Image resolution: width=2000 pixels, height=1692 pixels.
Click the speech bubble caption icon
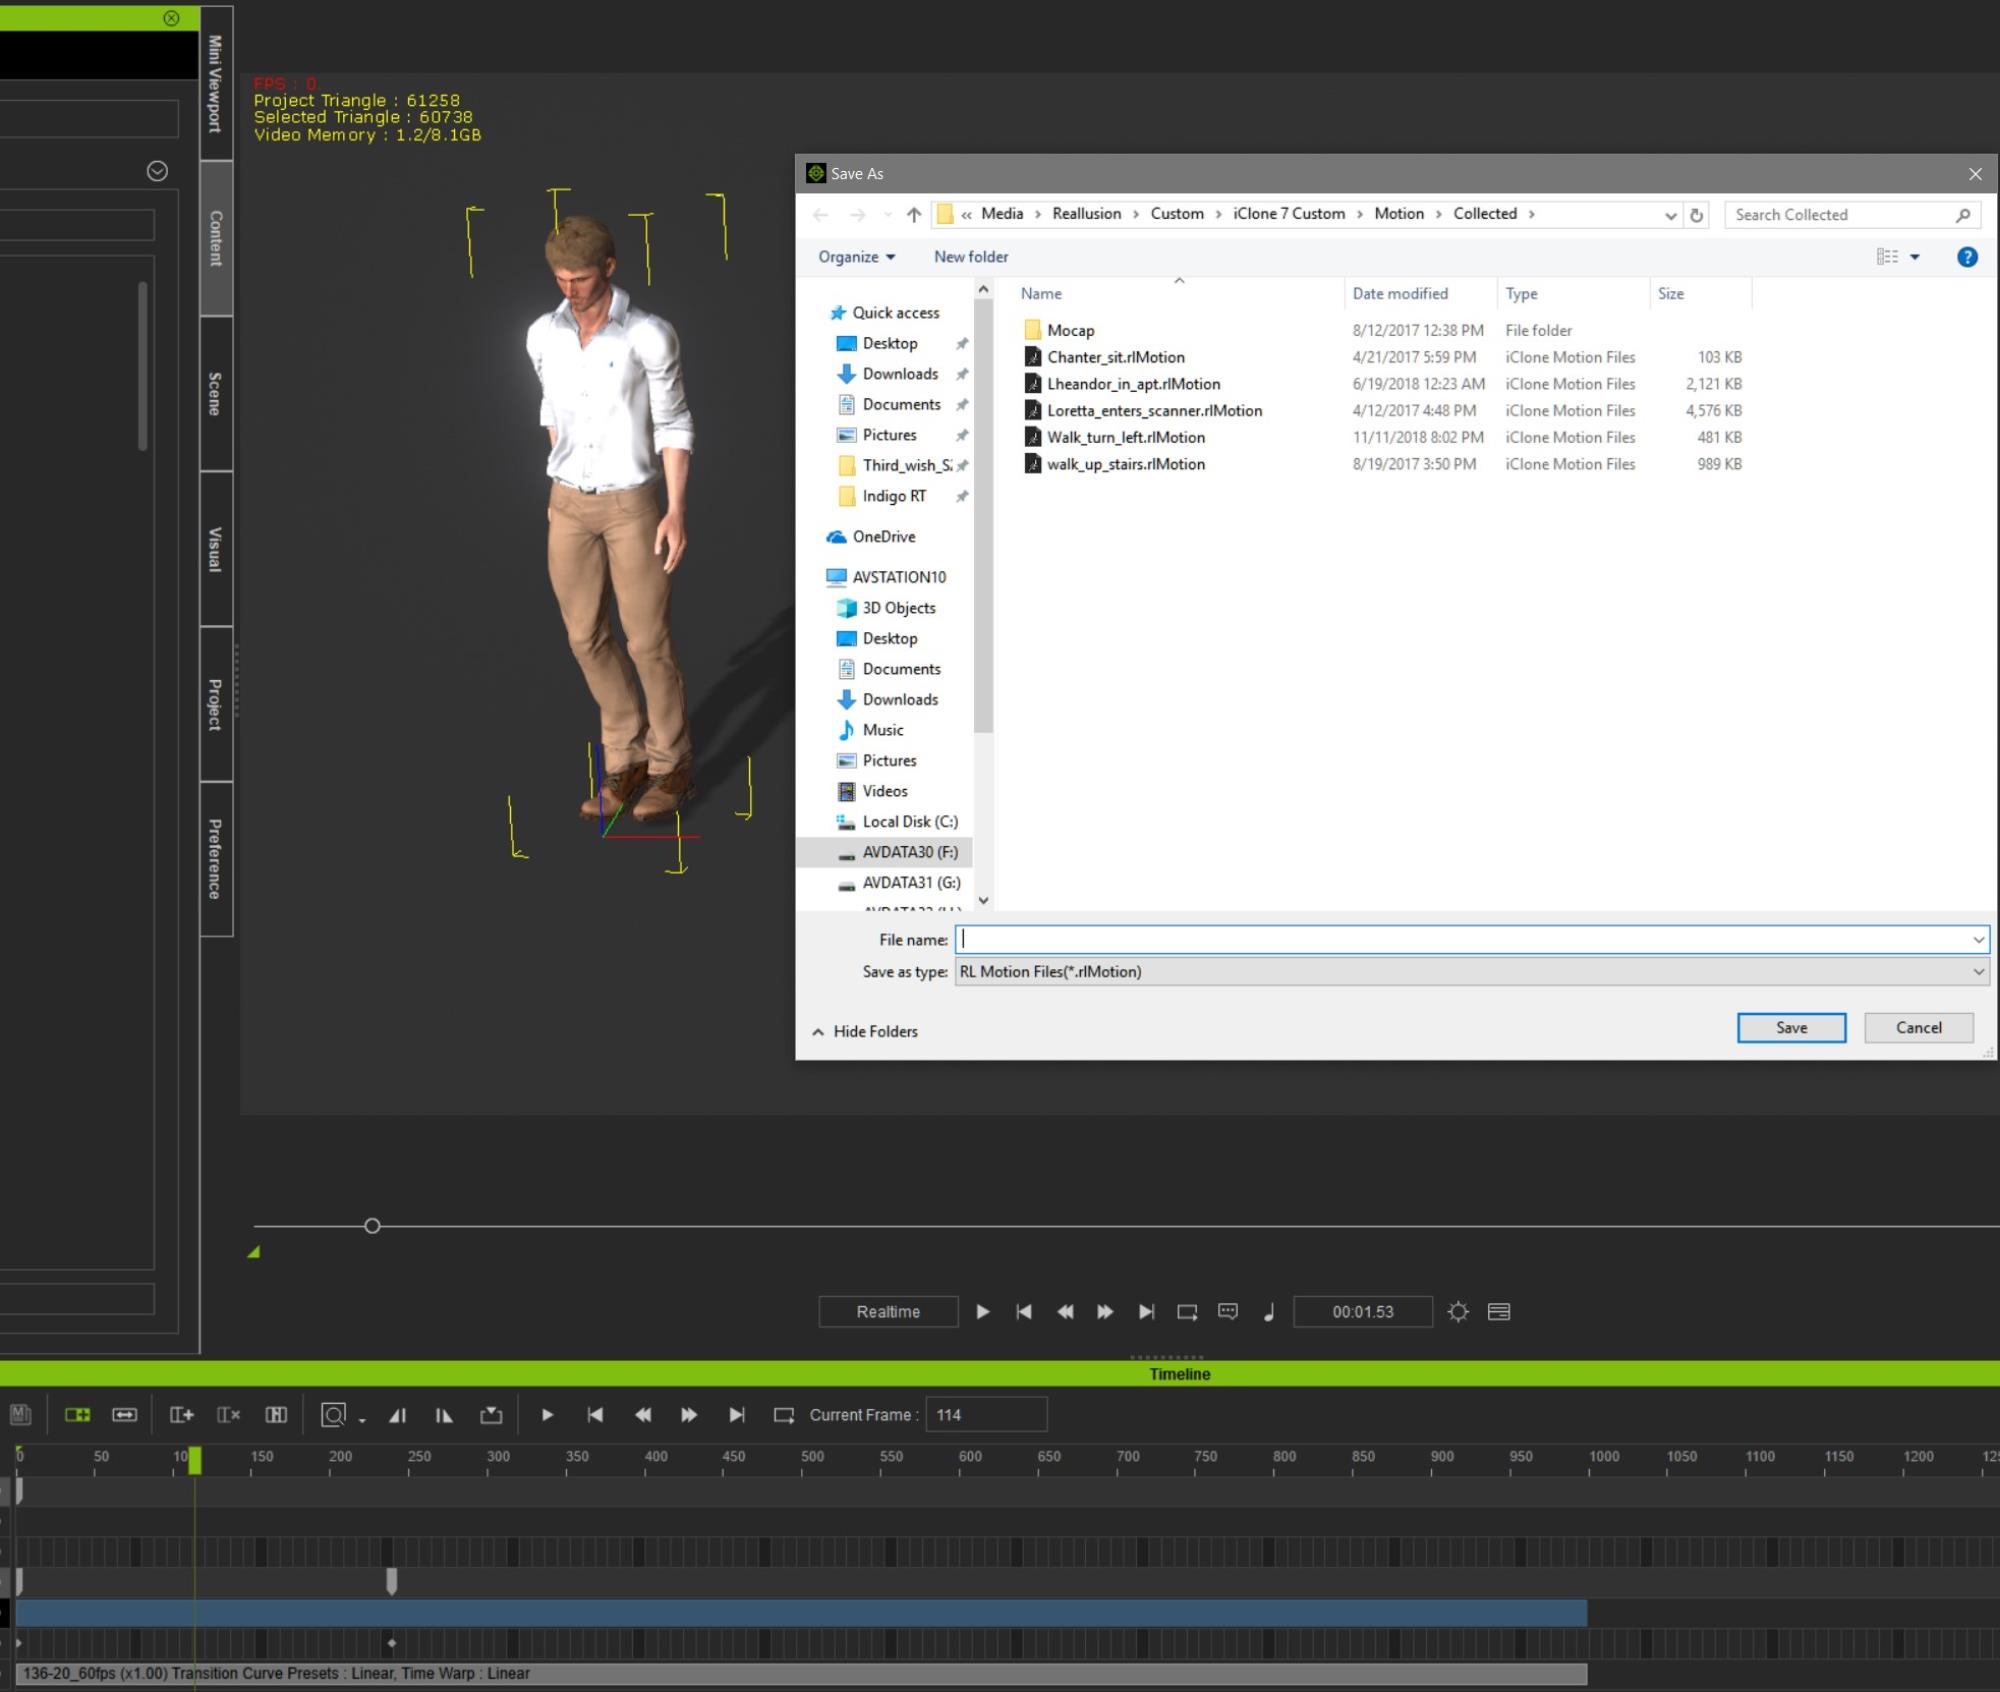click(1228, 1312)
